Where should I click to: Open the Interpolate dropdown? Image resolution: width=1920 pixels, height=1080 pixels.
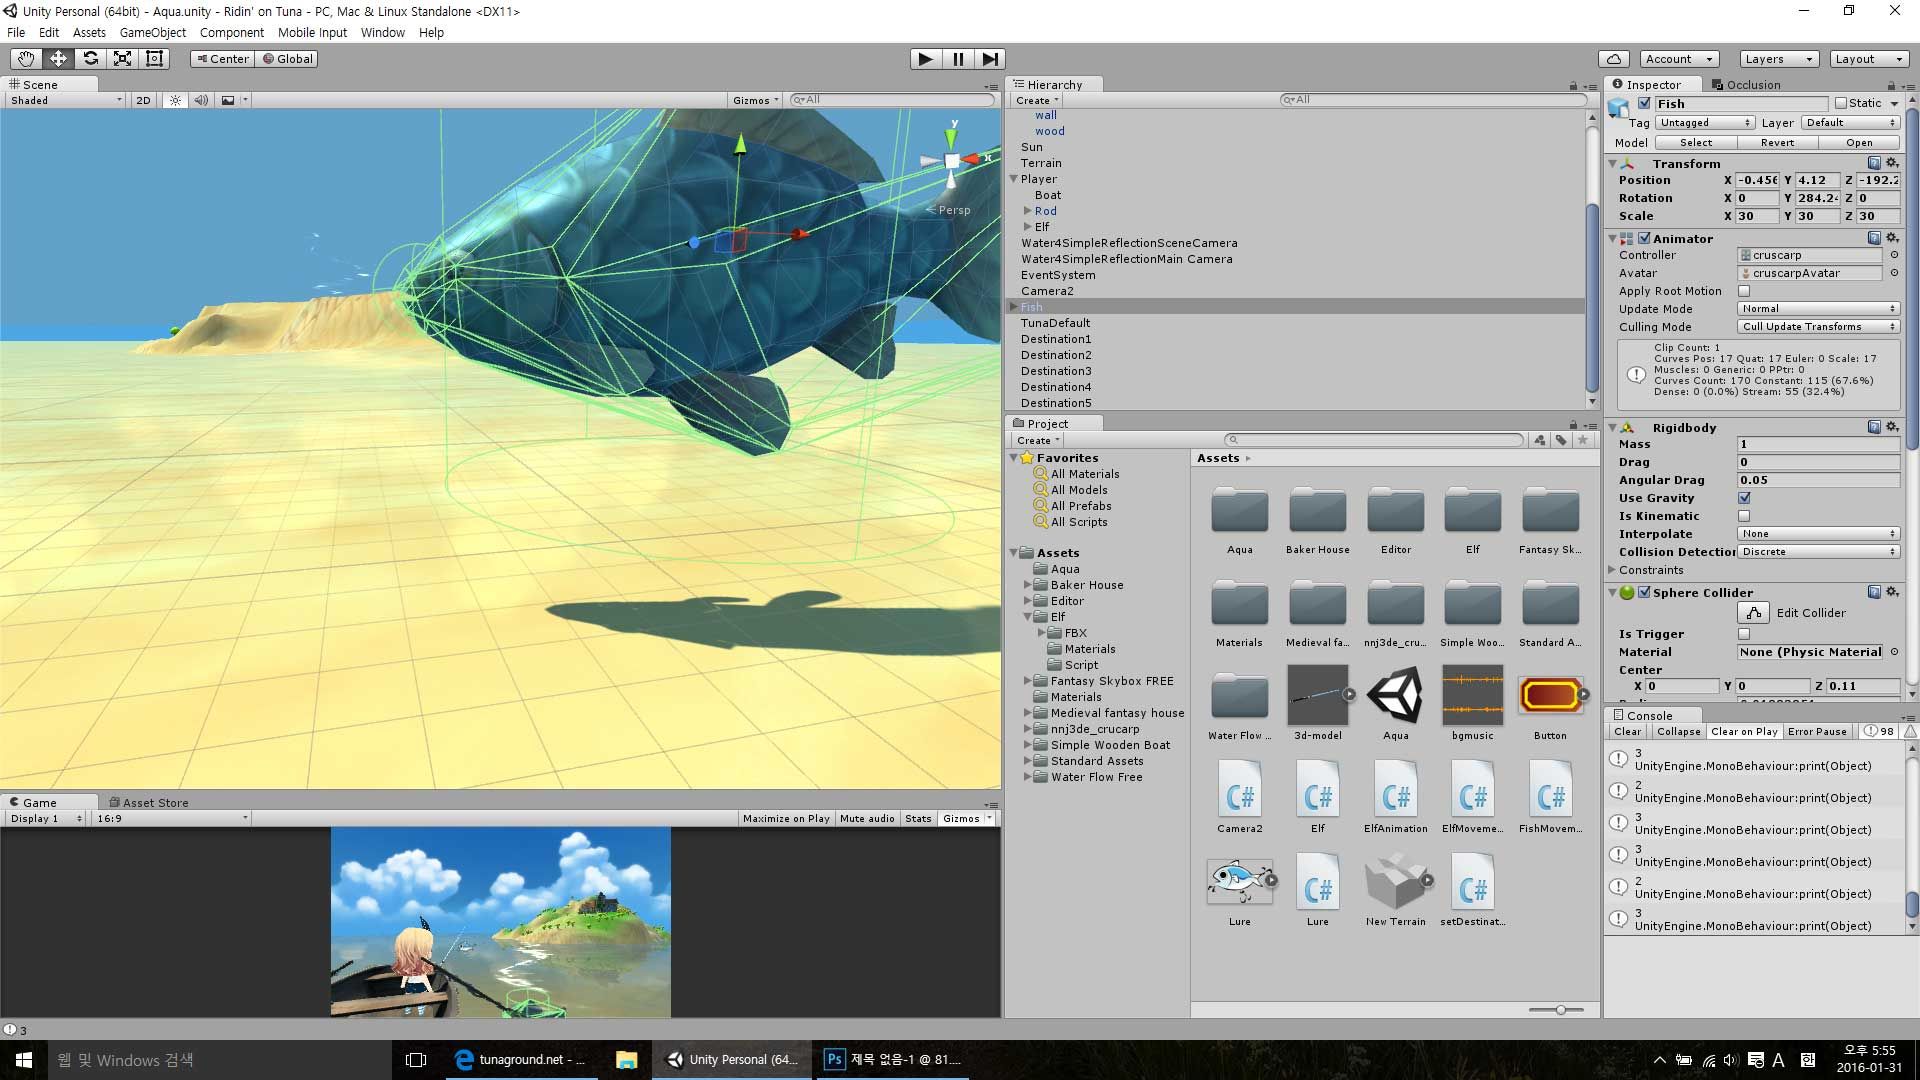pyautogui.click(x=1818, y=534)
